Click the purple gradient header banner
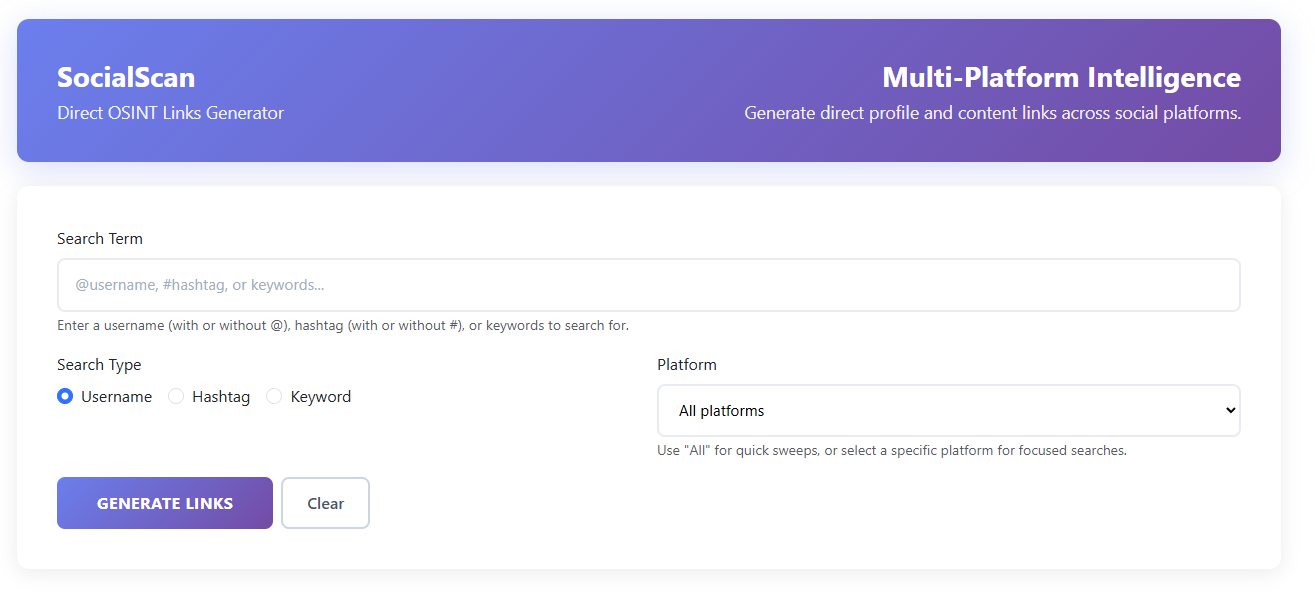 pyautogui.click(x=648, y=30)
